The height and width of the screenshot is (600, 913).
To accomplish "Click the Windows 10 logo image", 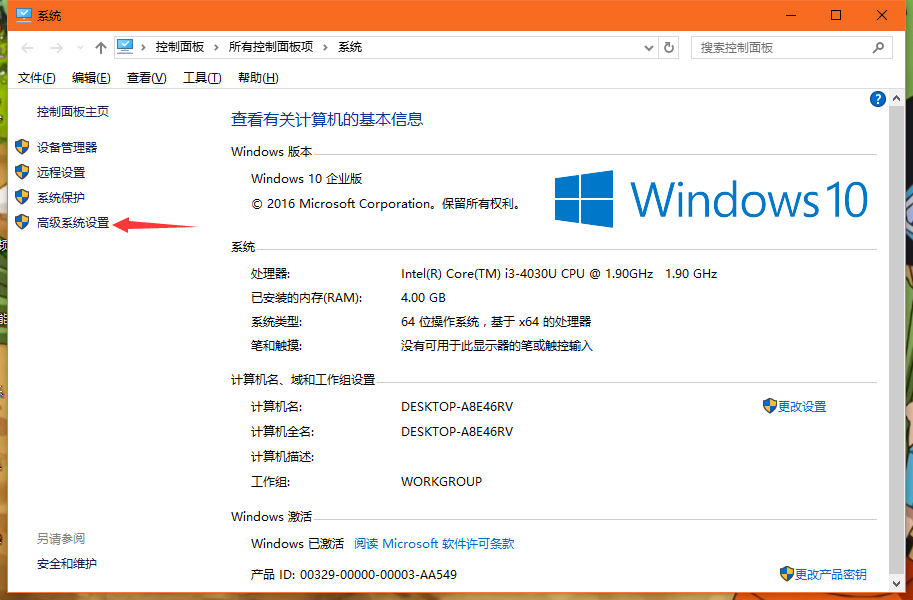I will 711,199.
